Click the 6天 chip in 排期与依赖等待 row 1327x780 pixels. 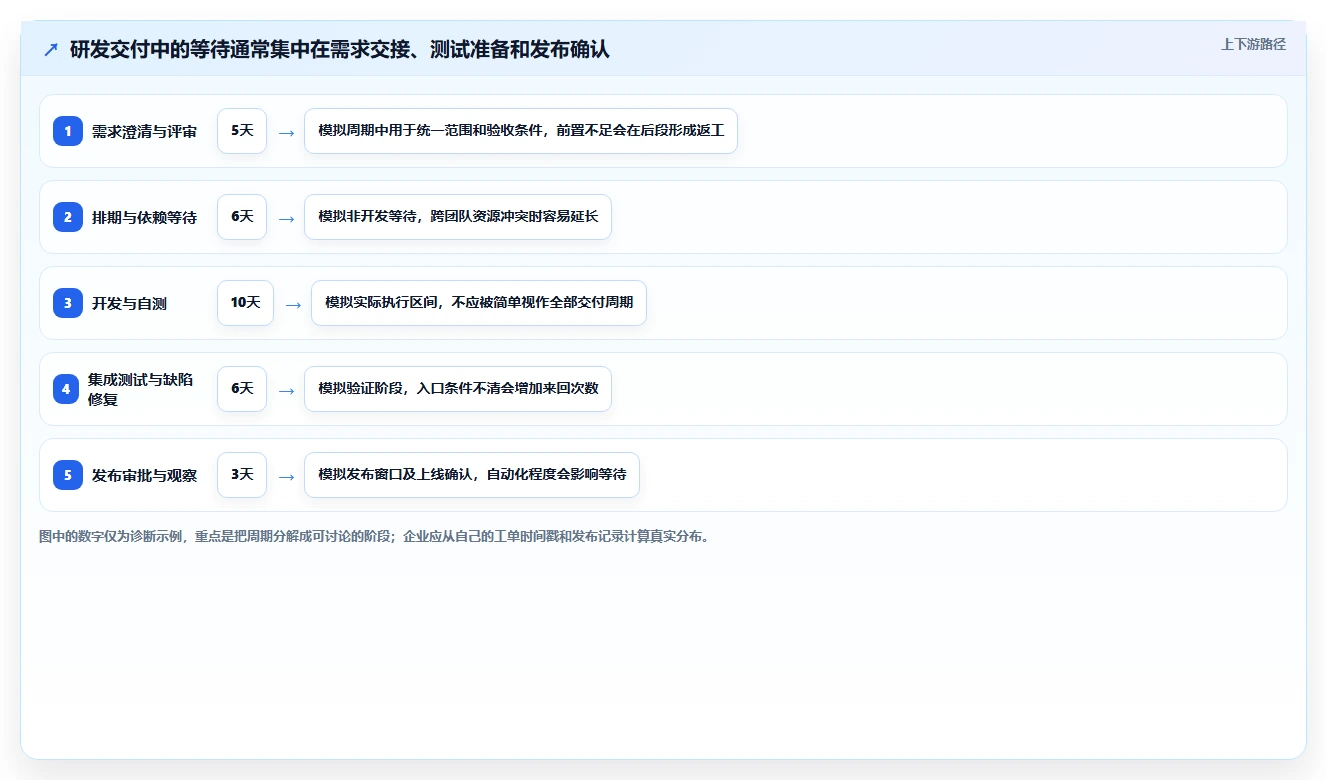tap(242, 217)
